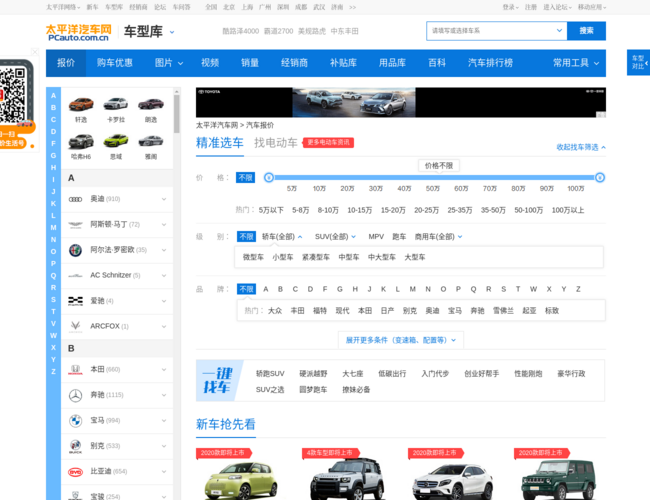This screenshot has width=650, height=500.
Task: Select 不限 for price filter
Action: (245, 178)
